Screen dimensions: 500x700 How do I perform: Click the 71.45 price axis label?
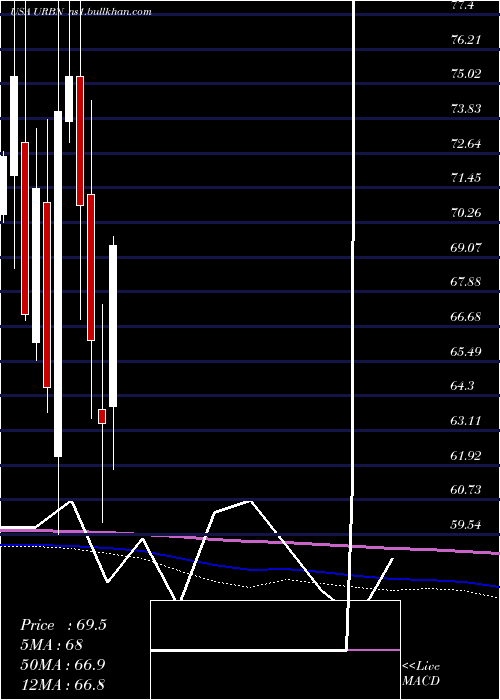pyautogui.click(x=467, y=178)
